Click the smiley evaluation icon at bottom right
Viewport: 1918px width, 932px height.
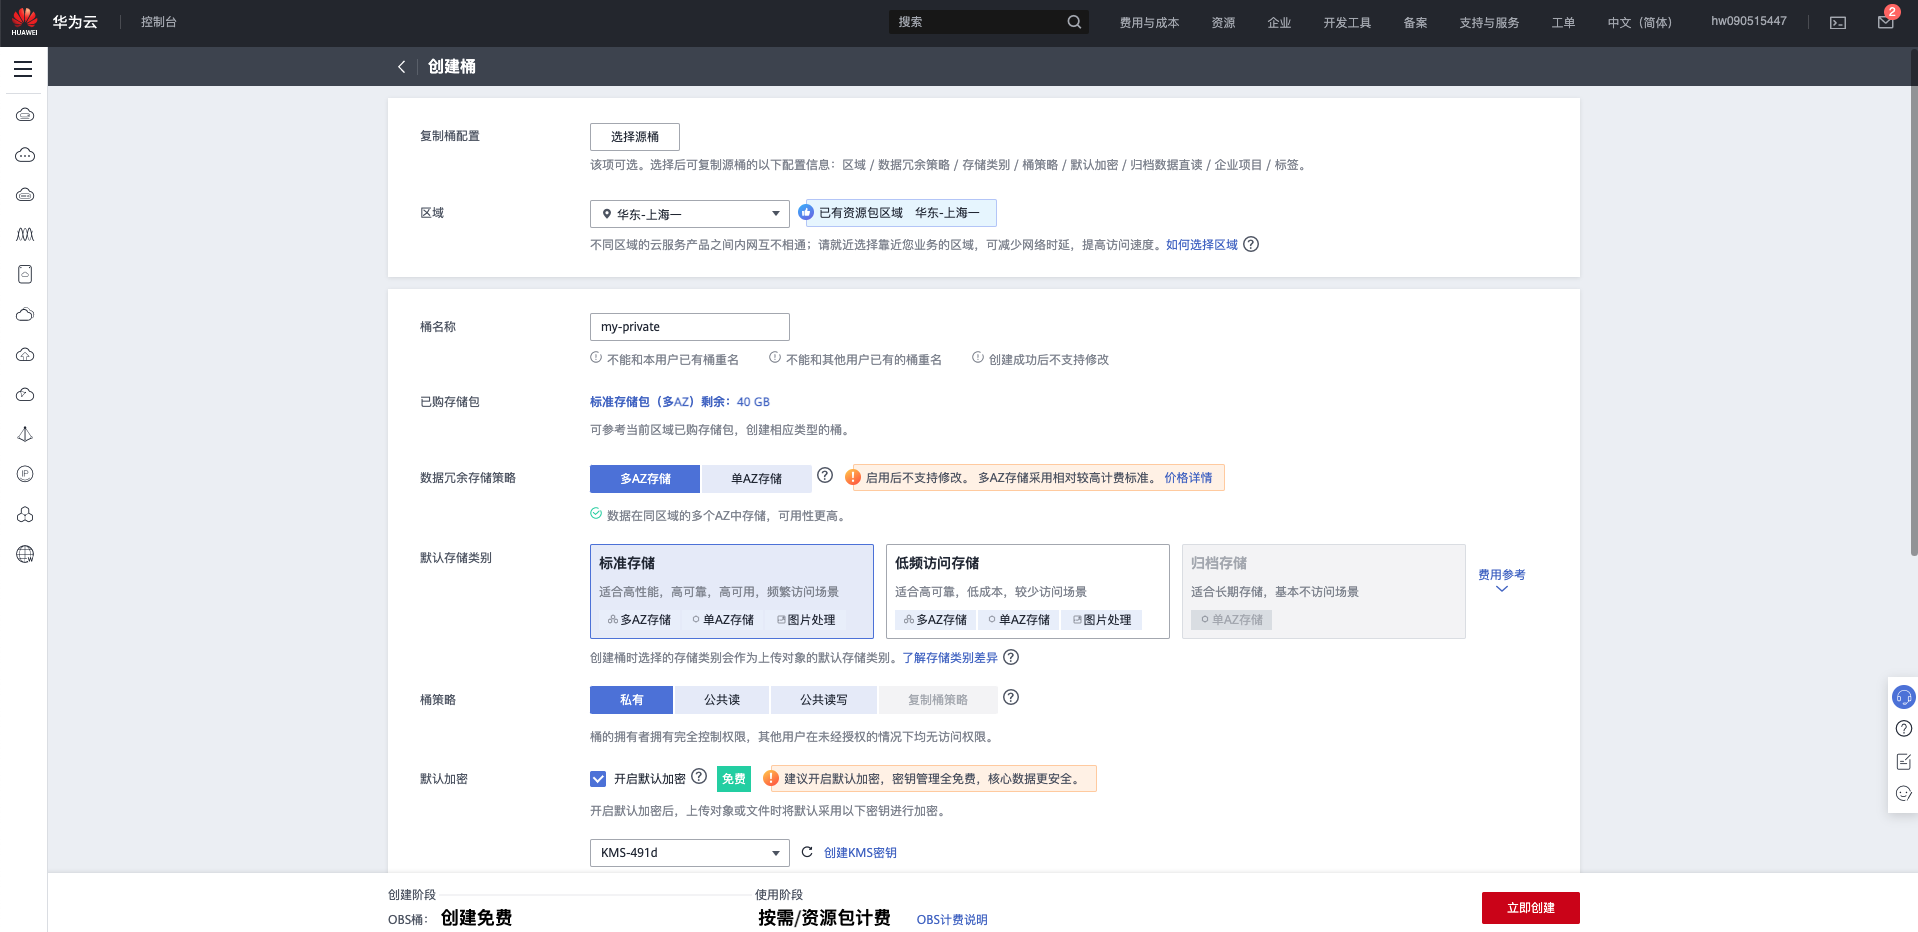tap(1903, 793)
